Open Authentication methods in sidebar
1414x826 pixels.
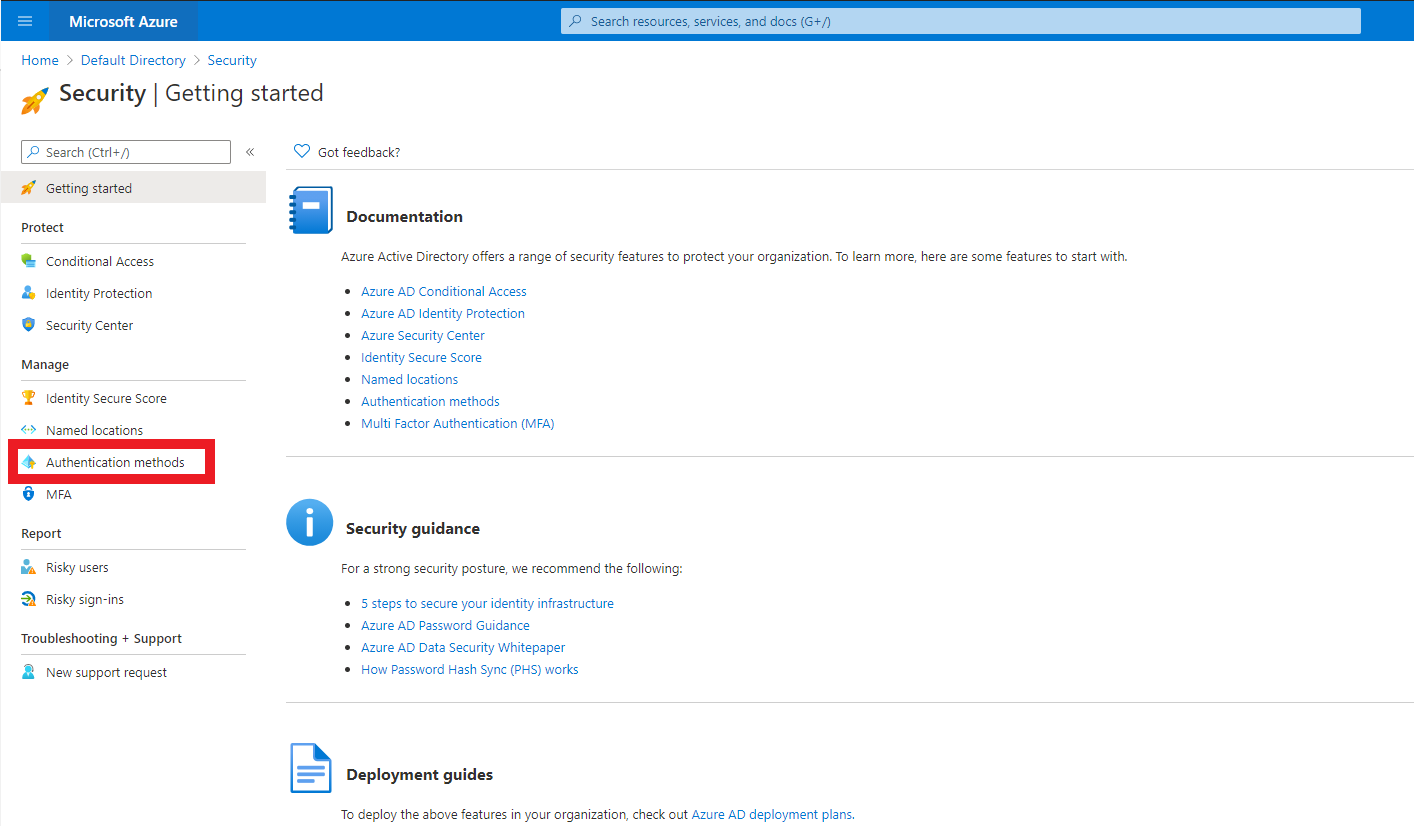click(115, 462)
